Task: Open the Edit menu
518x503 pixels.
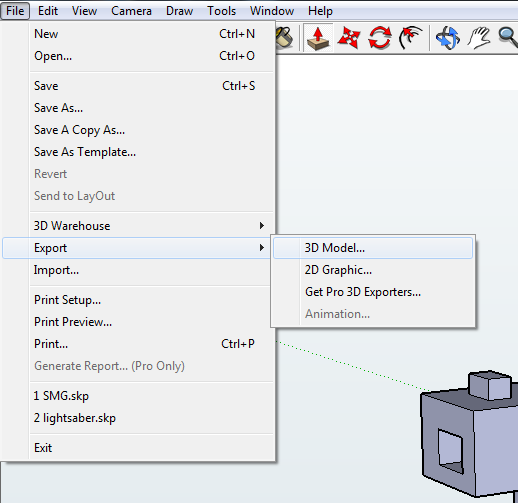Action: [48, 11]
